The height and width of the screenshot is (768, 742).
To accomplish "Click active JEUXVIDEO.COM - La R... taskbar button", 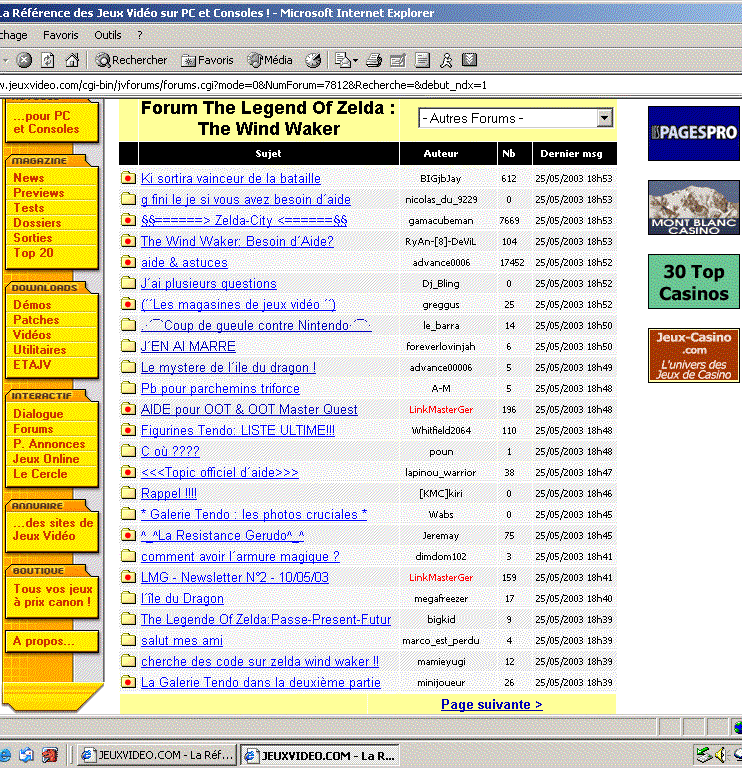I will (321, 755).
